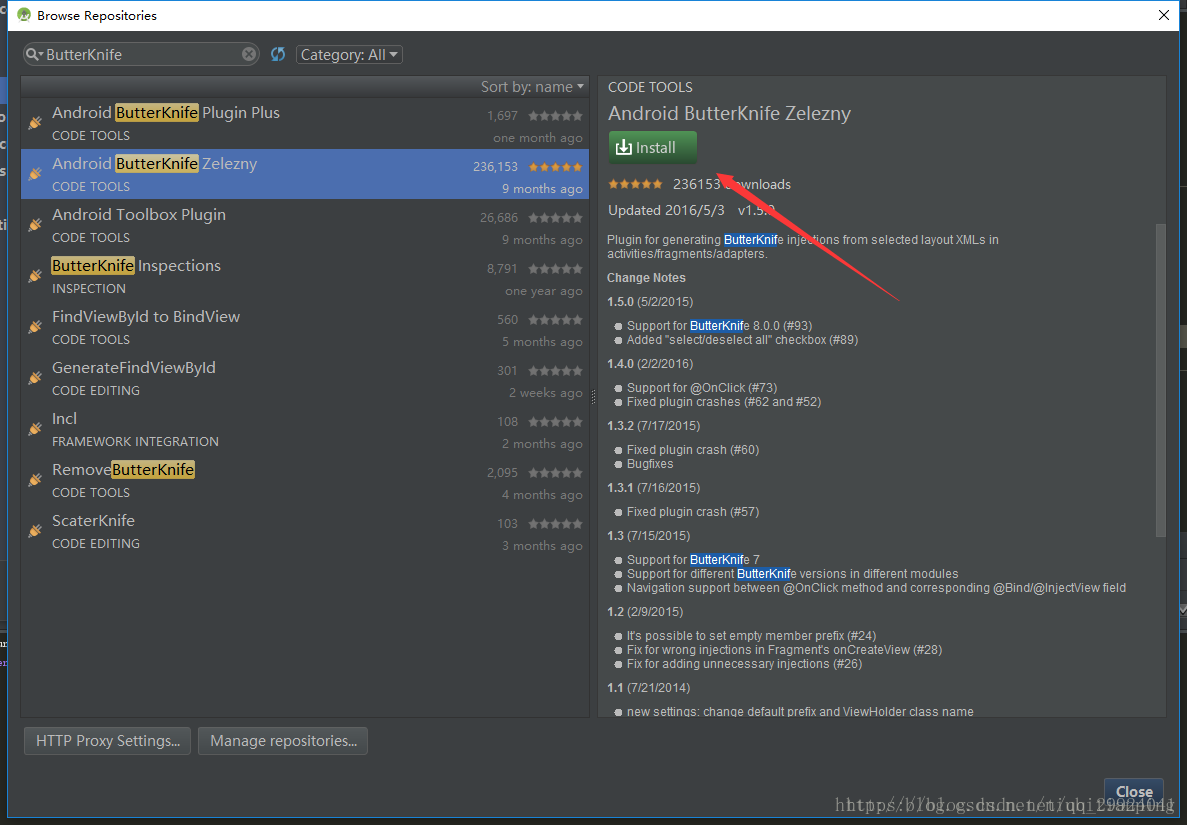This screenshot has height=825, width=1187.
Task: Focus the plugin search field
Action: [x=142, y=54]
